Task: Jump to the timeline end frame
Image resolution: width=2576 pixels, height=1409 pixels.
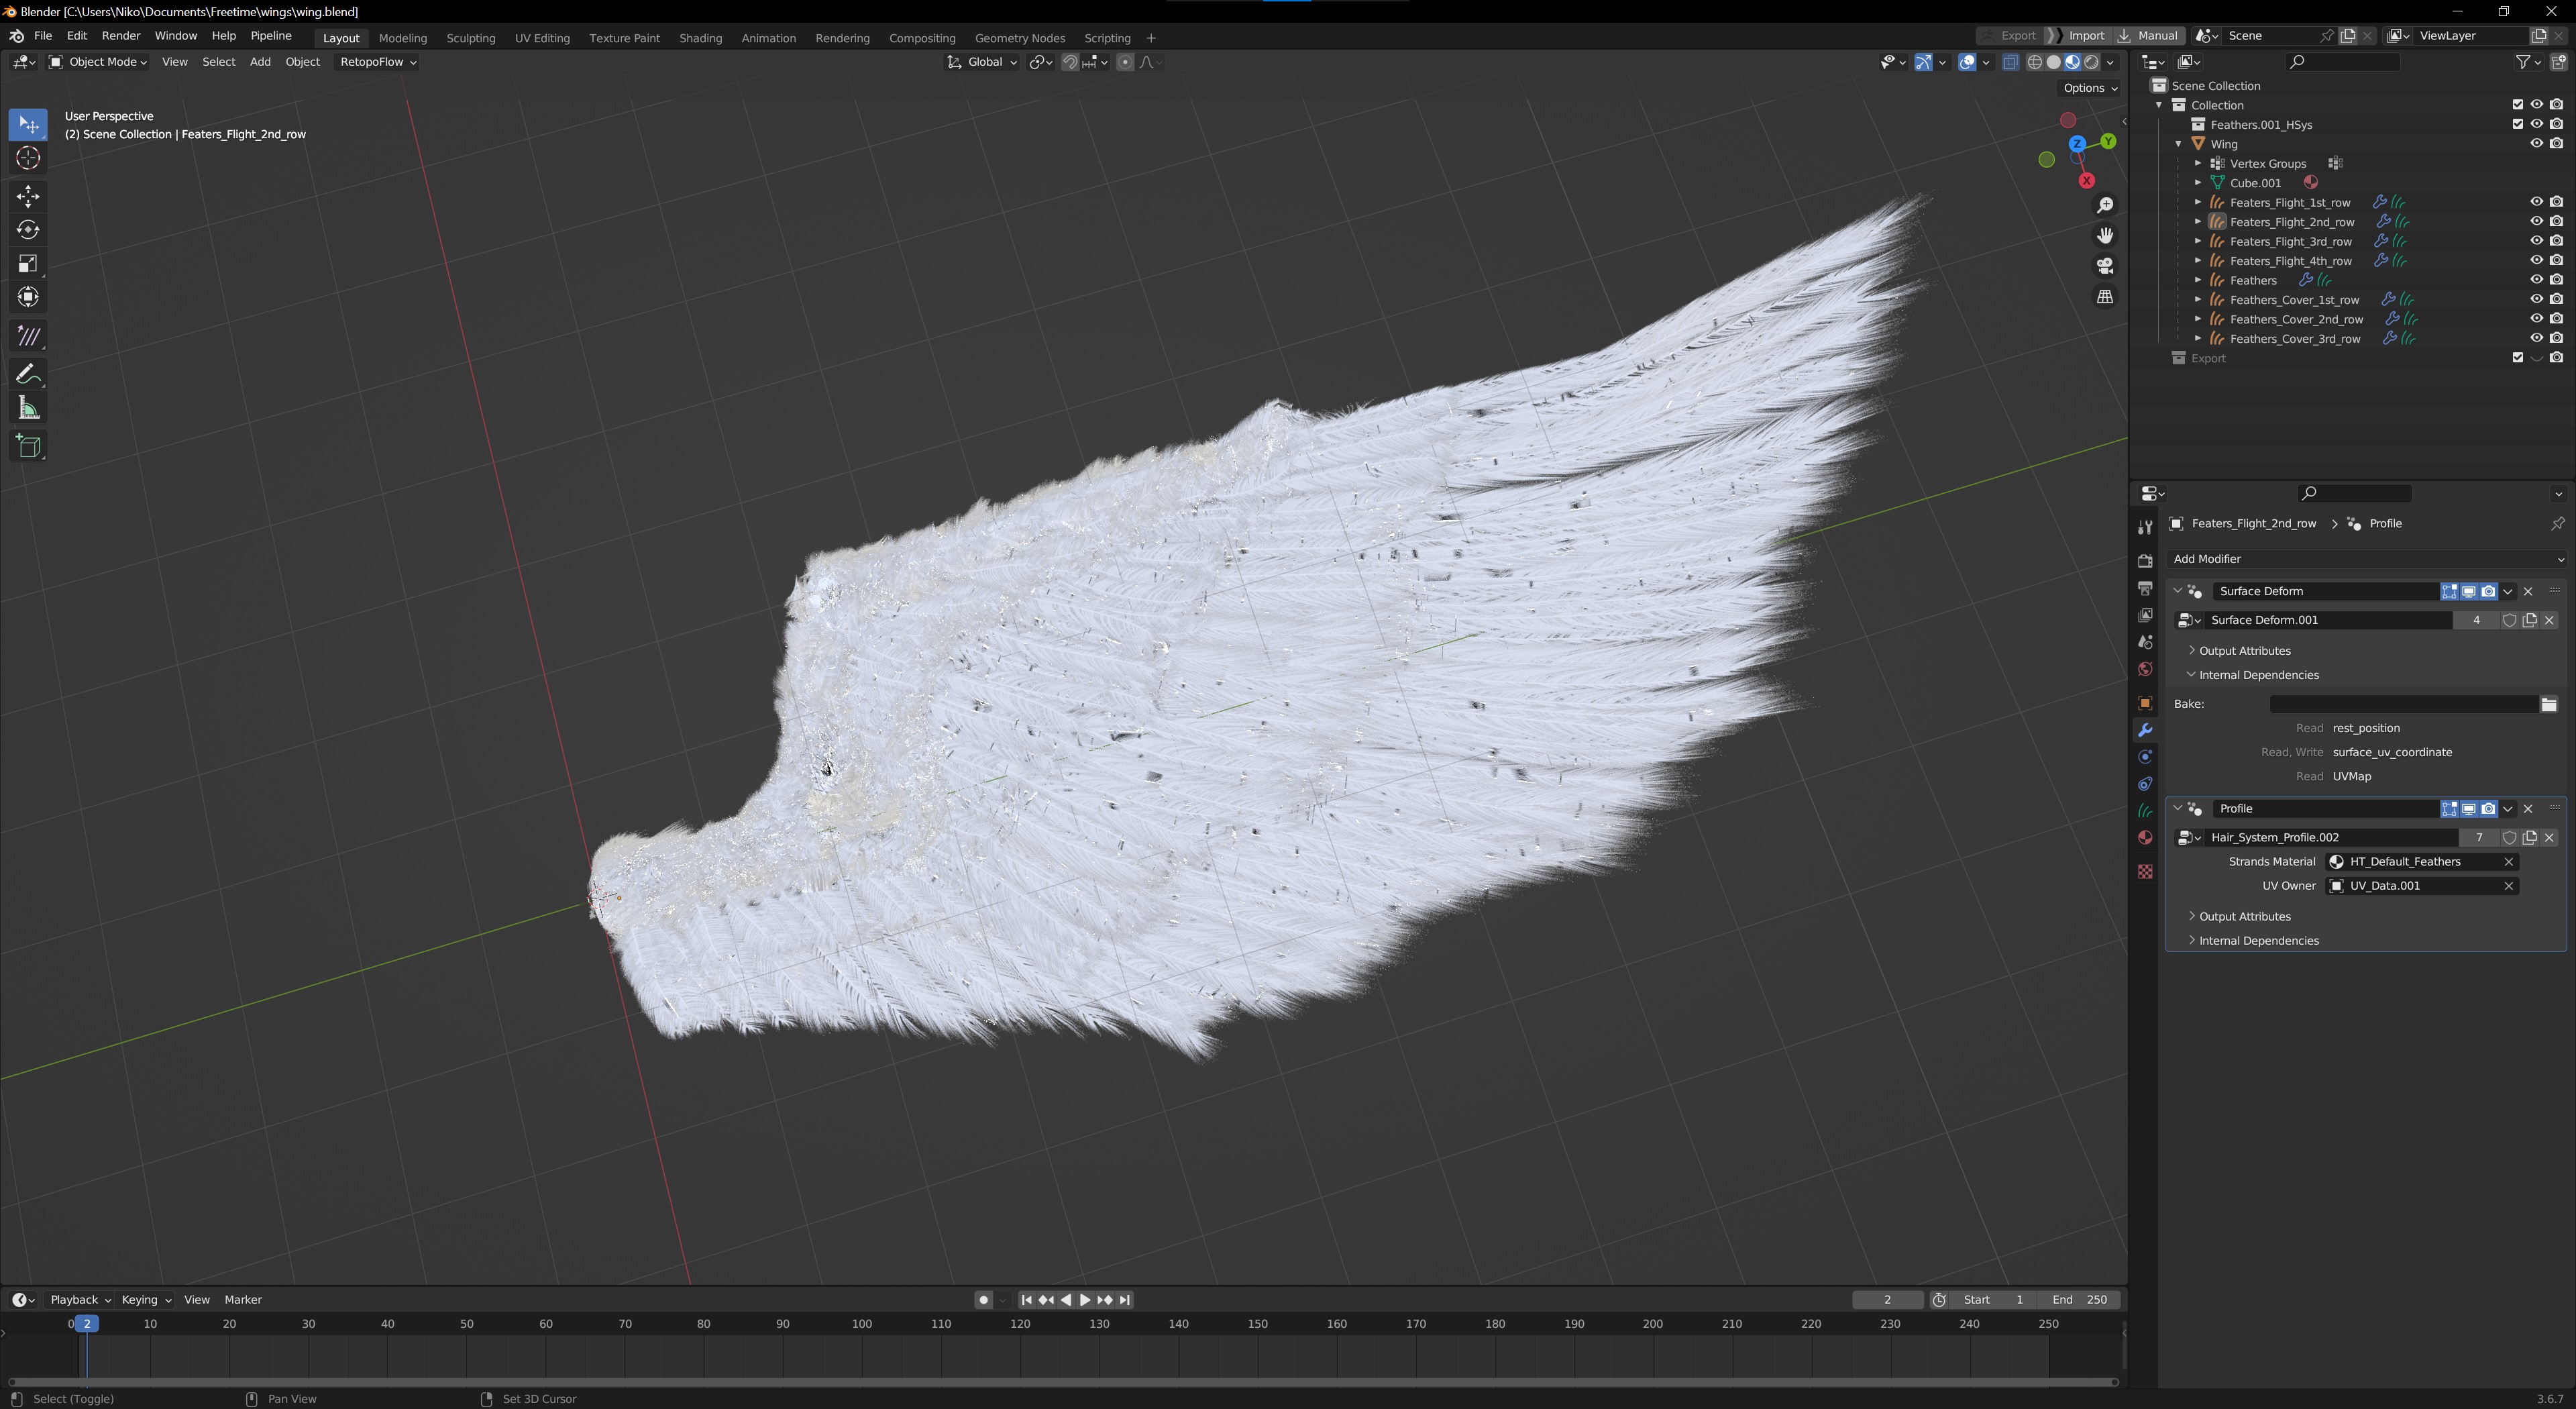Action: [x=1125, y=1300]
